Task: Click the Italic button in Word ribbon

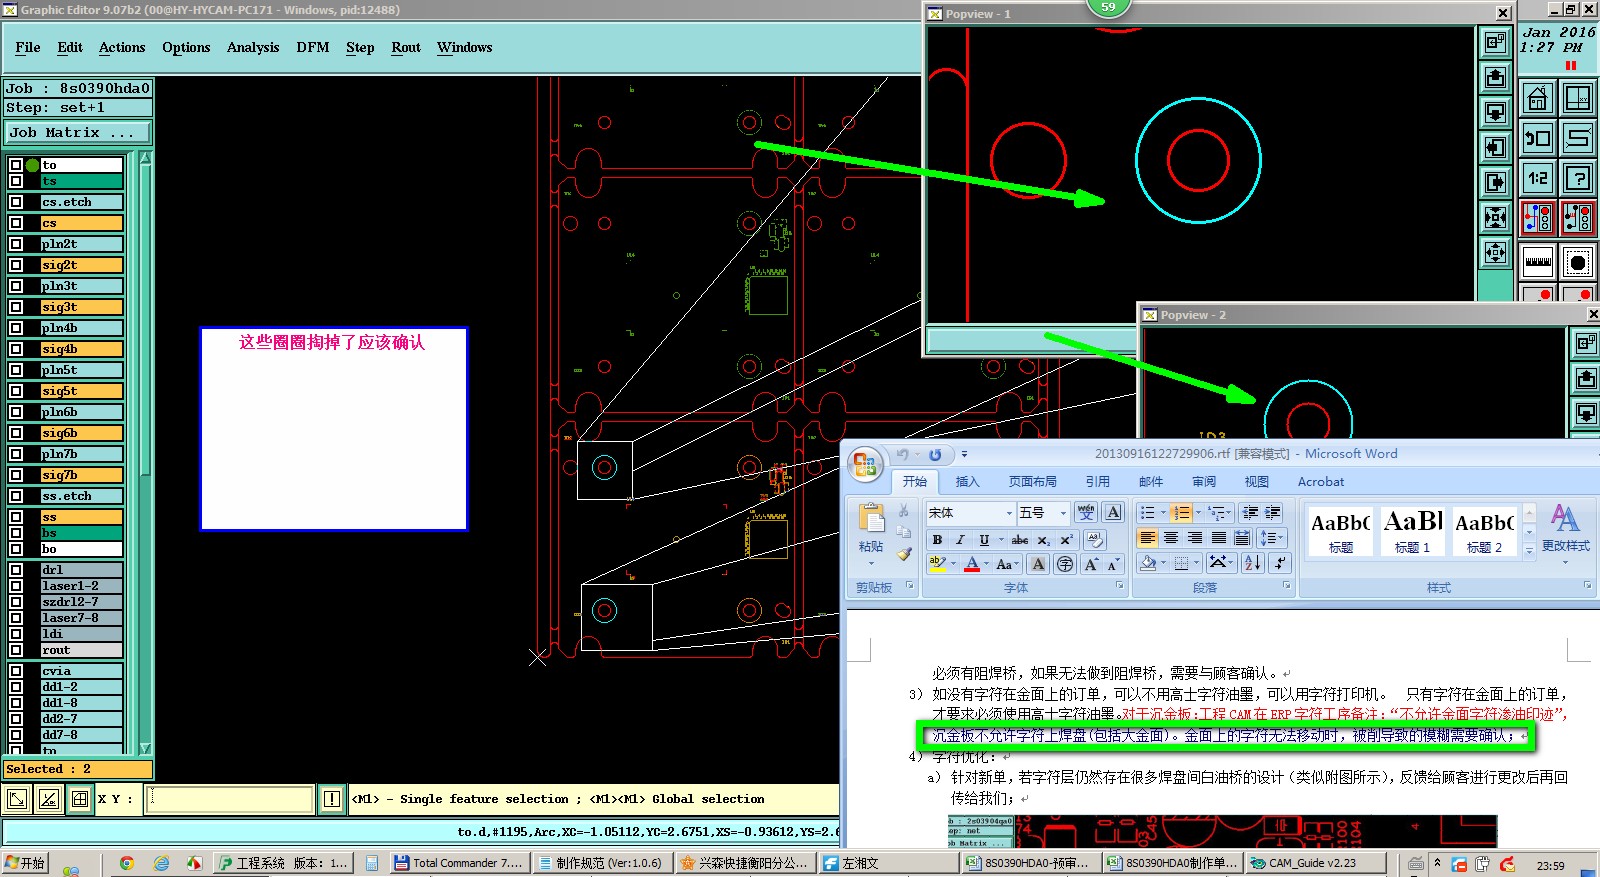Action: (960, 539)
